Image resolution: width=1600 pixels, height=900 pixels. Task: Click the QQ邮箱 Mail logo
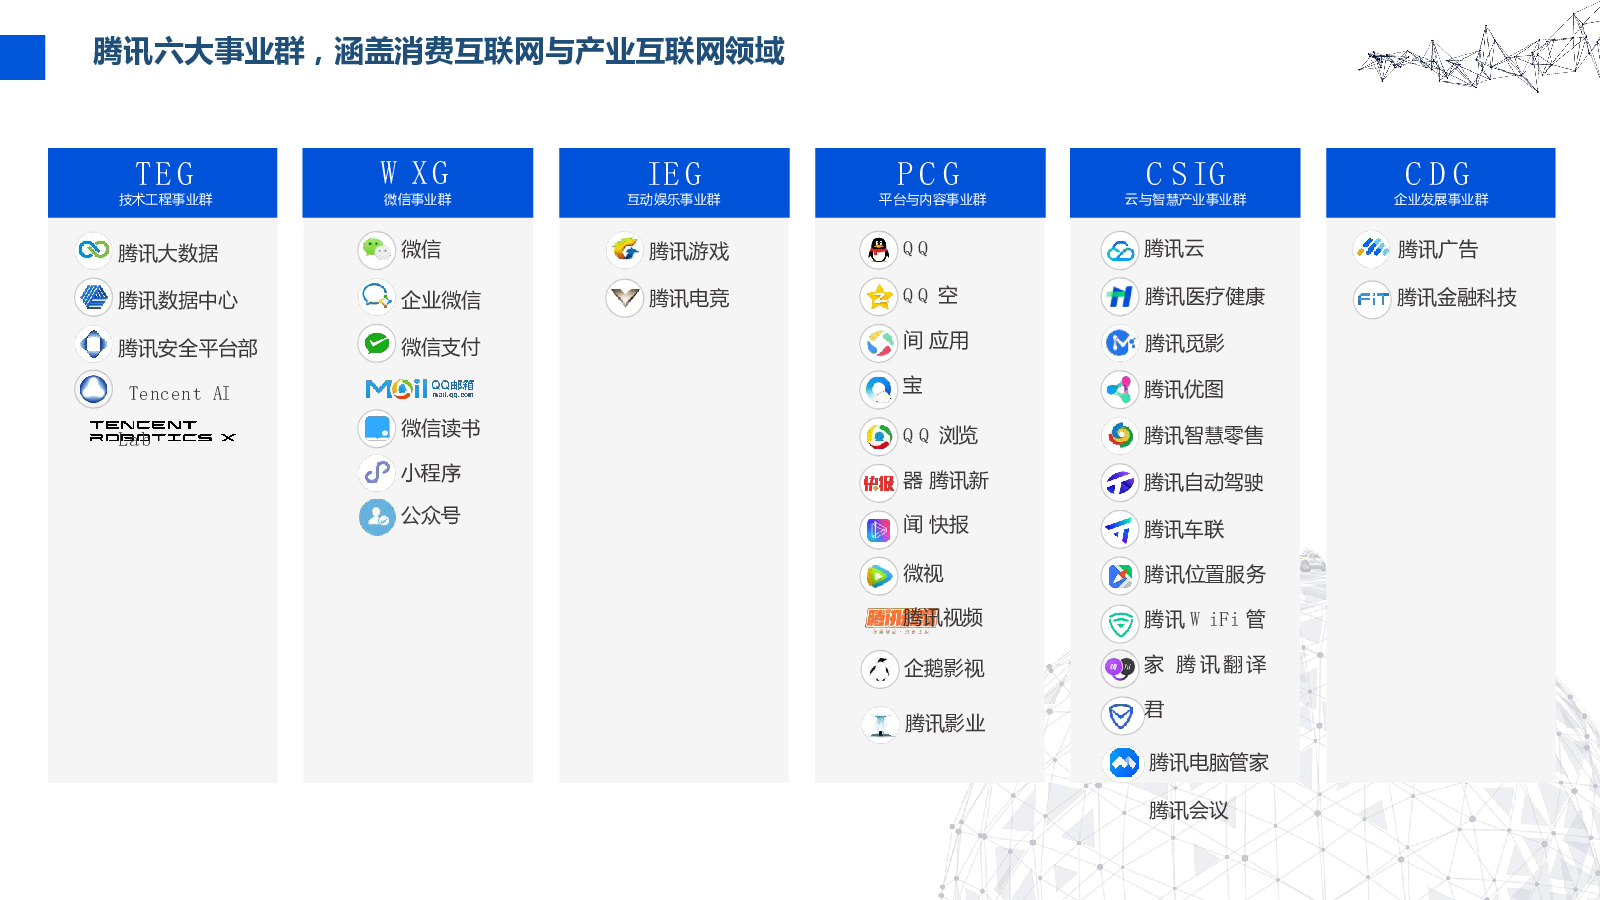click(x=420, y=388)
